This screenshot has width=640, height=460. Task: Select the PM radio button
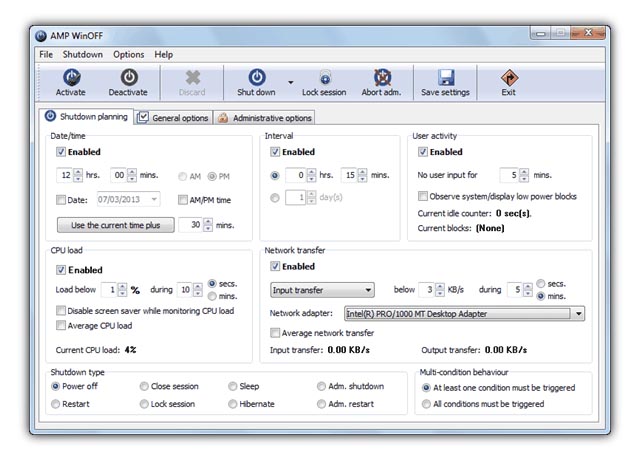point(212,176)
